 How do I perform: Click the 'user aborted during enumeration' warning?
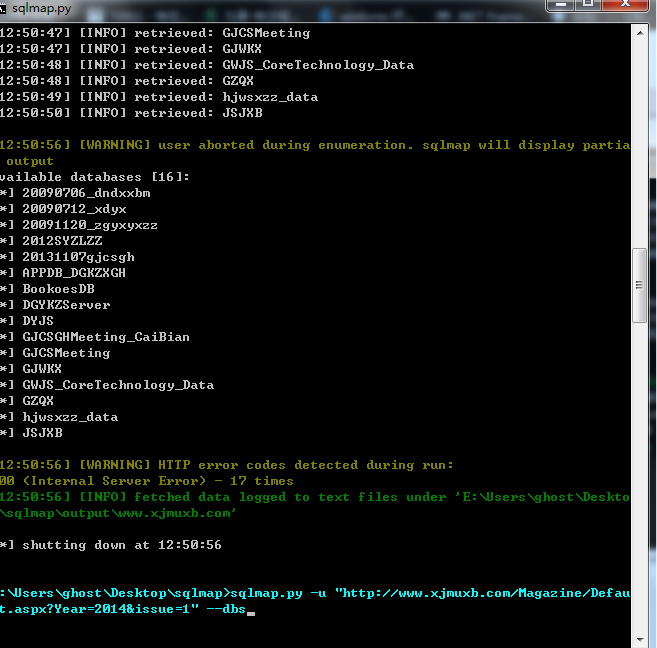315,145
